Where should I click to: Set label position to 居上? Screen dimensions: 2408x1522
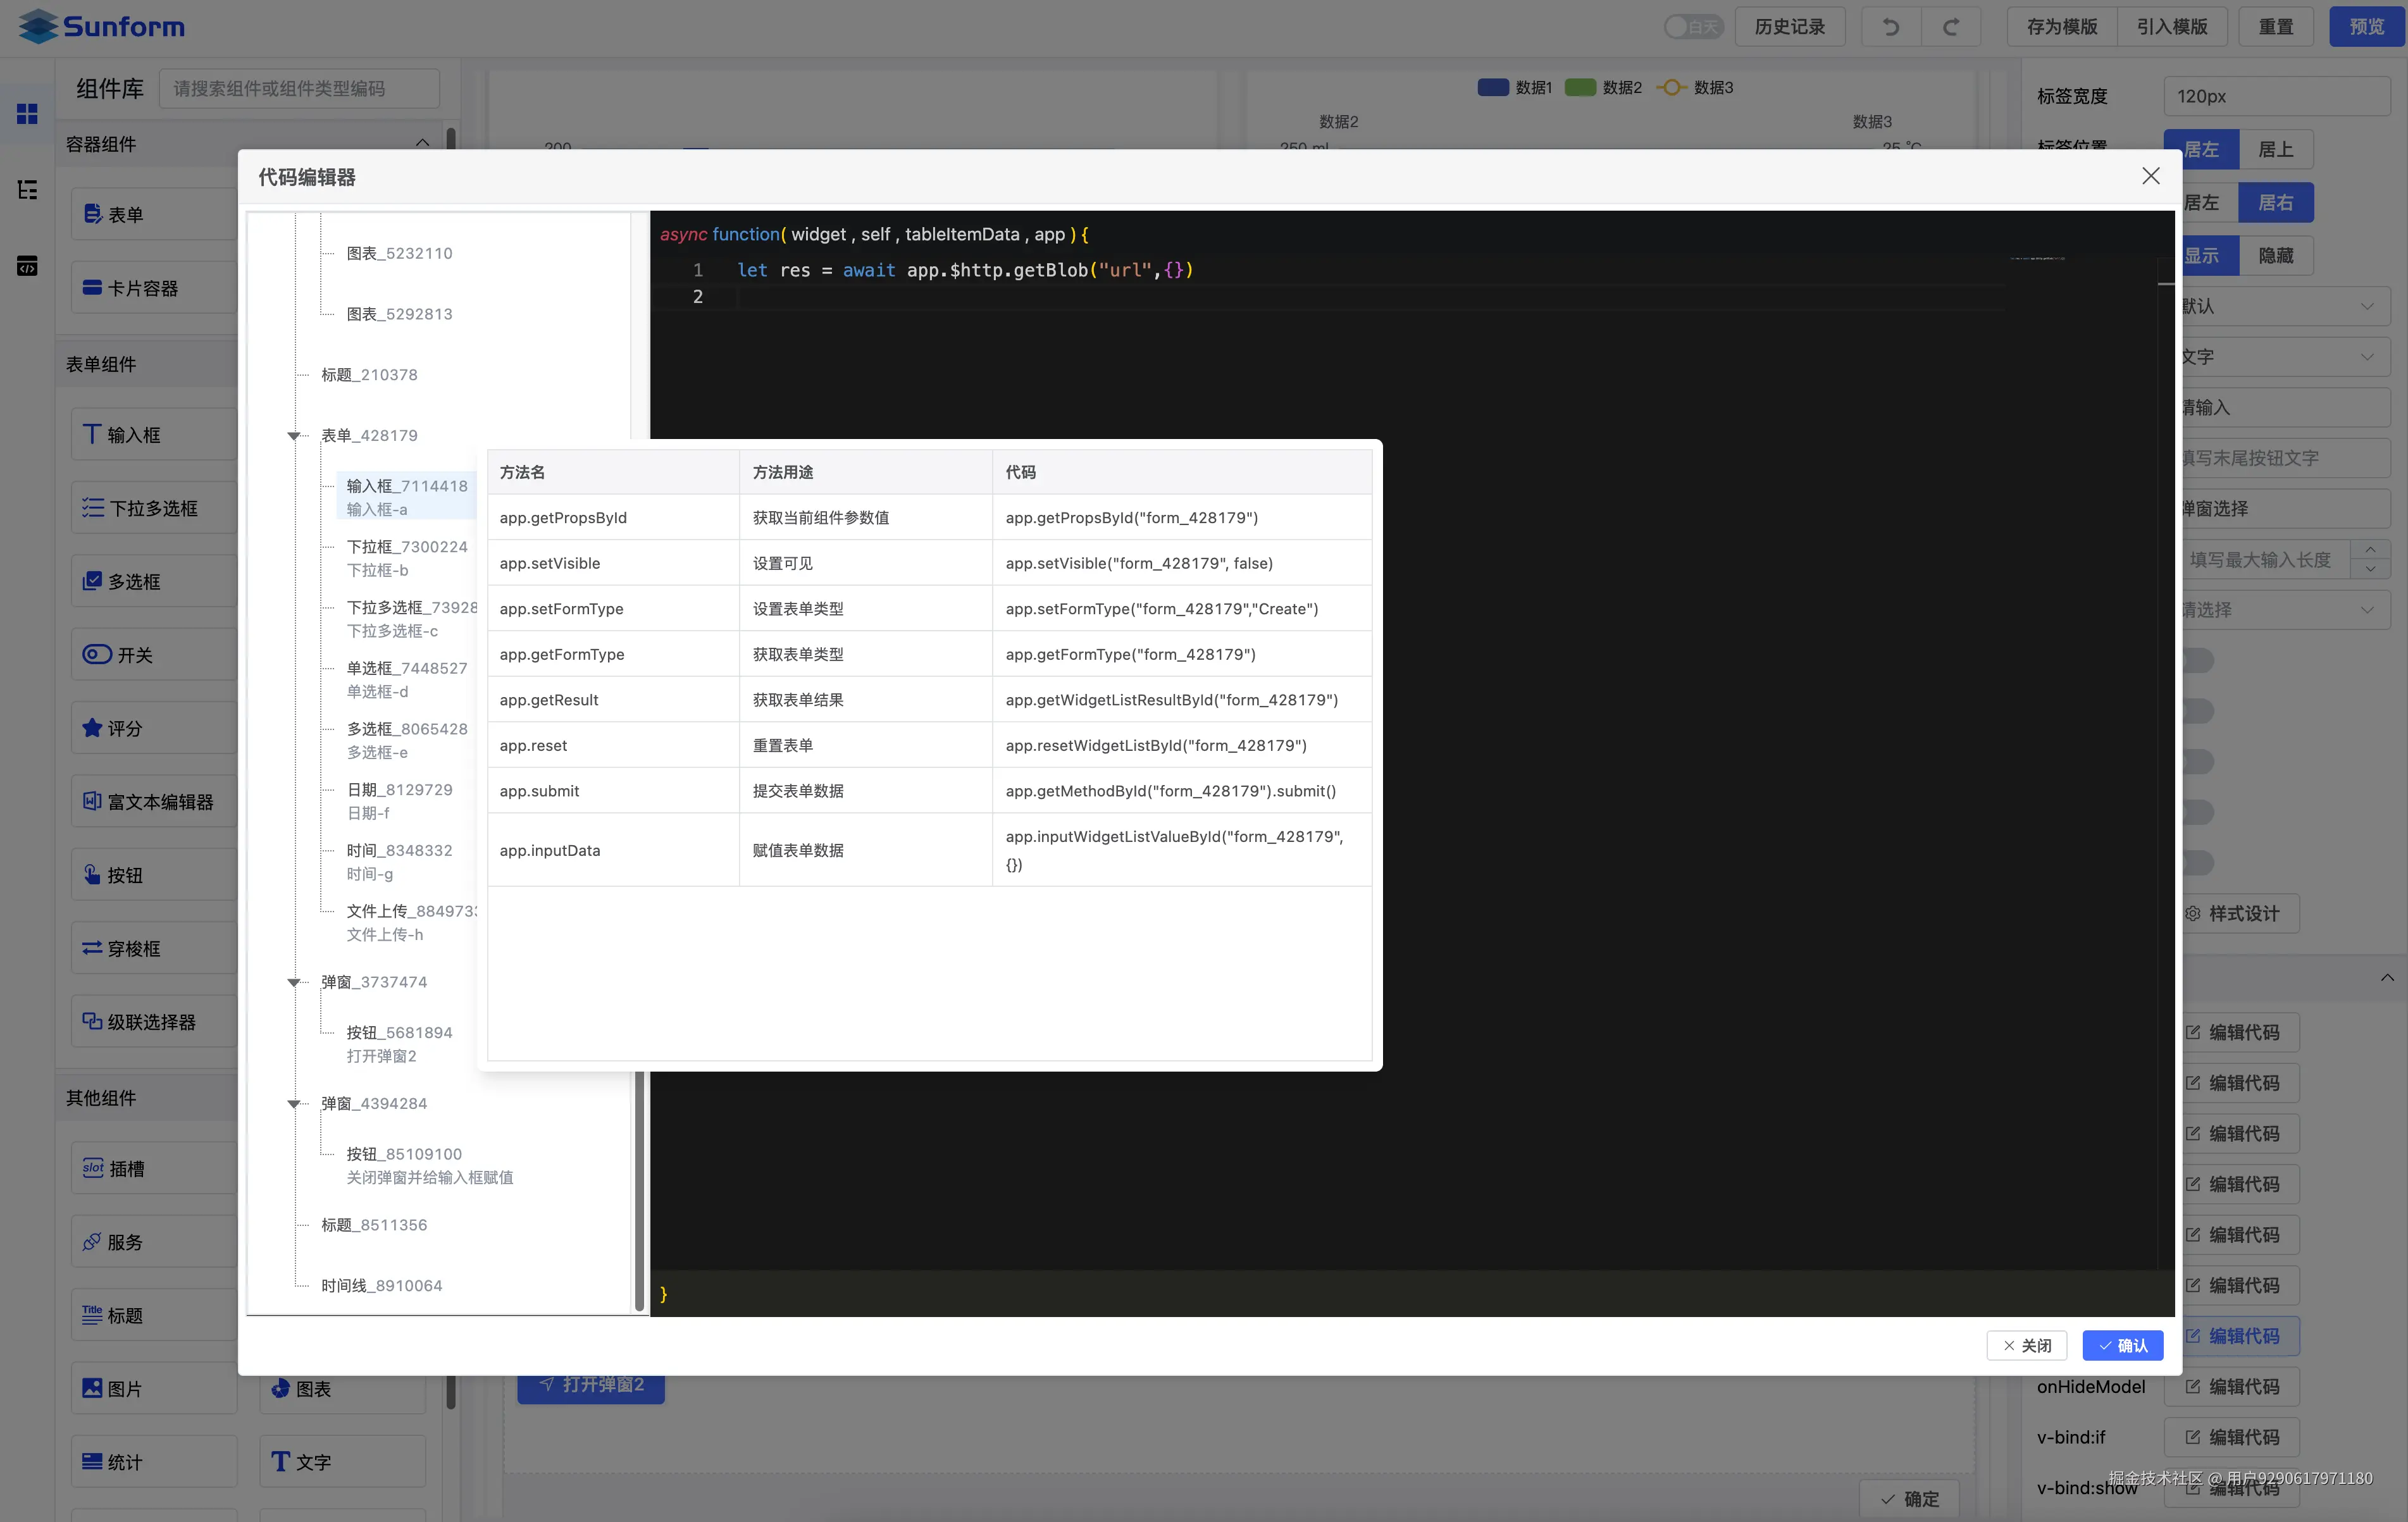click(x=2276, y=148)
